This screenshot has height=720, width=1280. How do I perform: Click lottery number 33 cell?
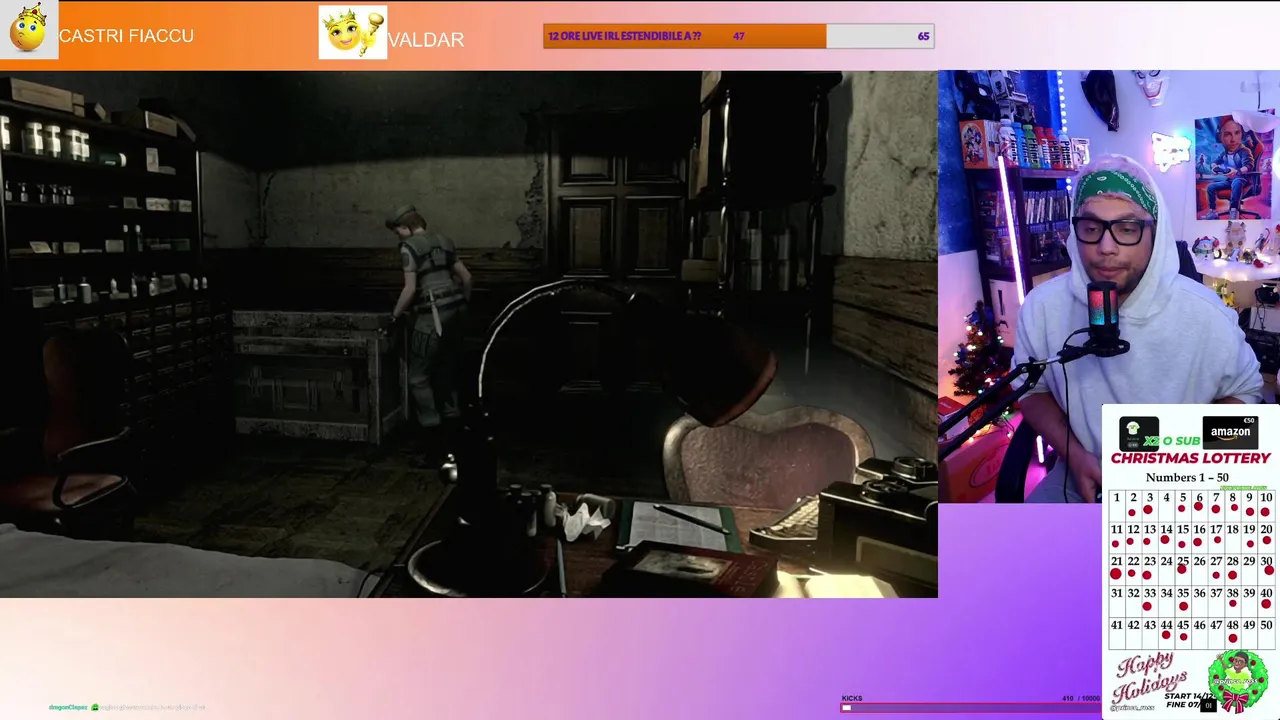click(x=1150, y=602)
